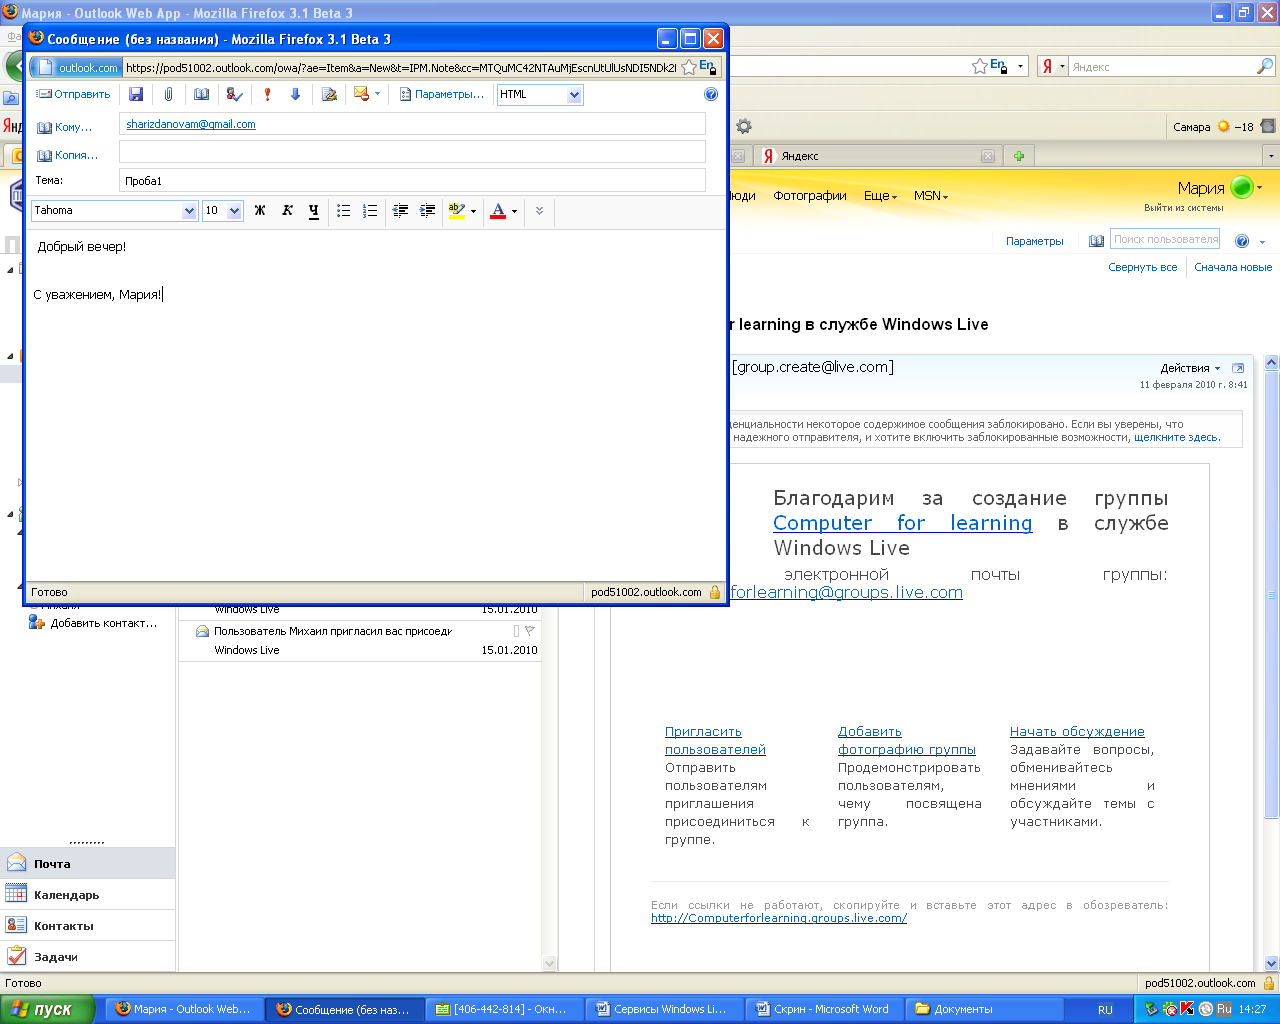Screen dimensions: 1280x1024
Task: Click the message body text area
Action: tap(375, 405)
